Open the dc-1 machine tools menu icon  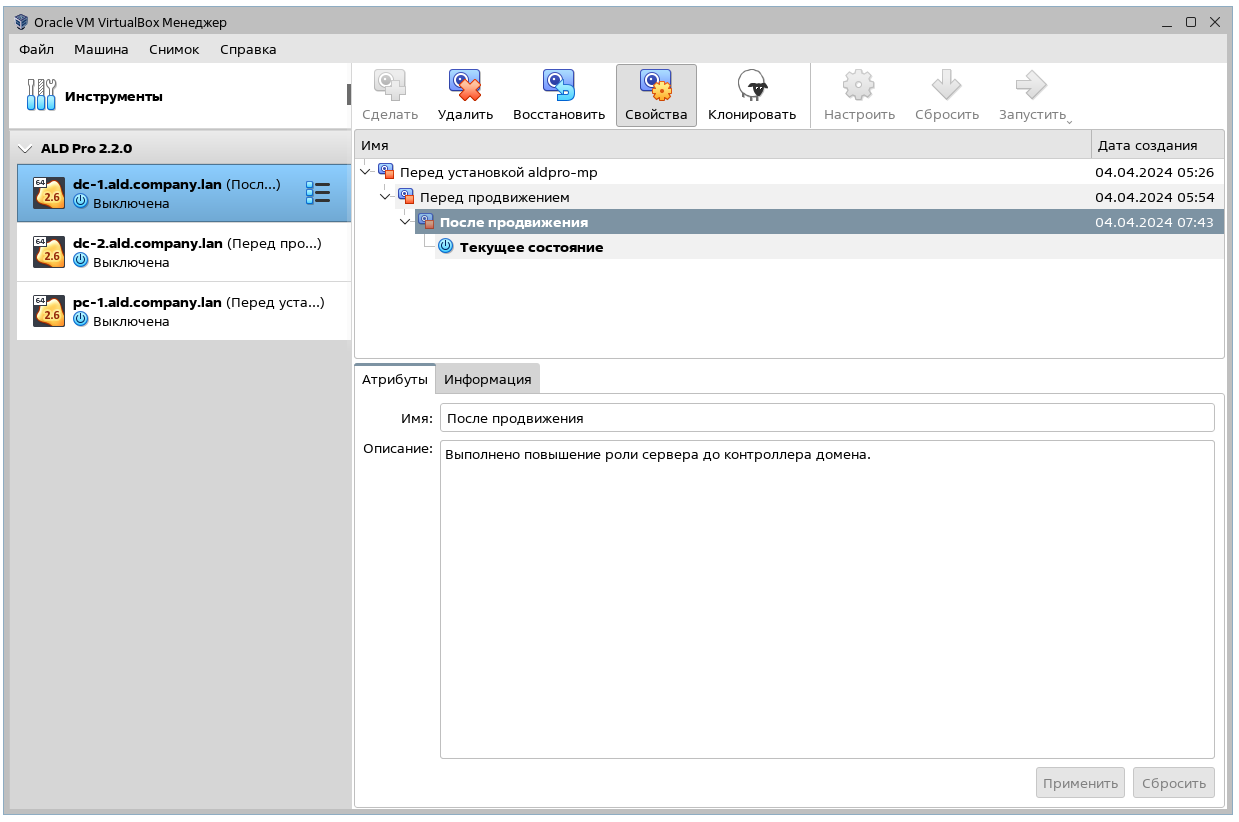(x=317, y=193)
